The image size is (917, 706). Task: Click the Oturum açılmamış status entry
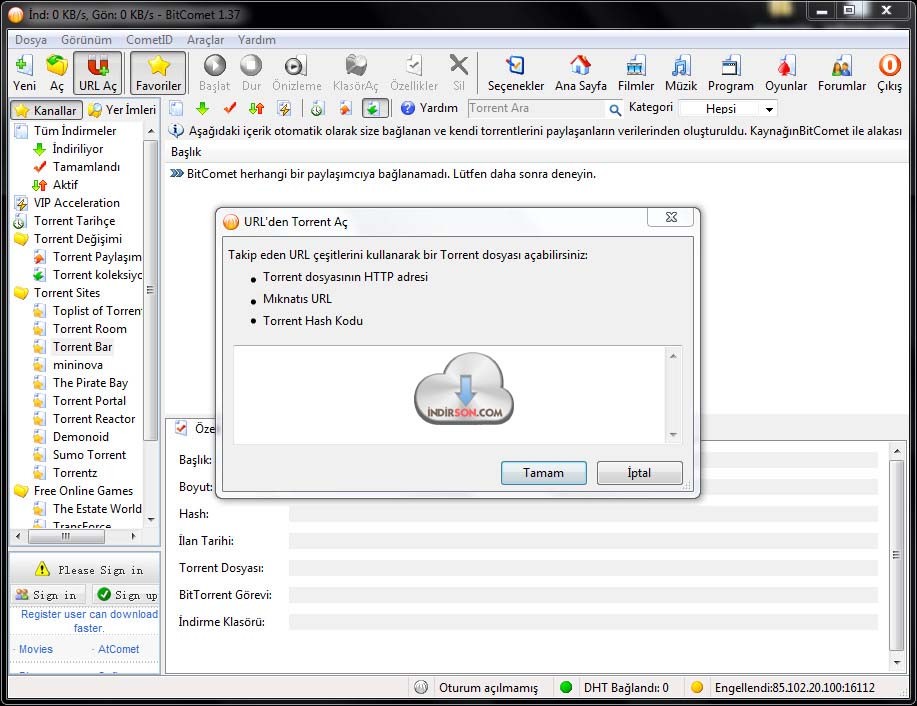pyautogui.click(x=488, y=688)
